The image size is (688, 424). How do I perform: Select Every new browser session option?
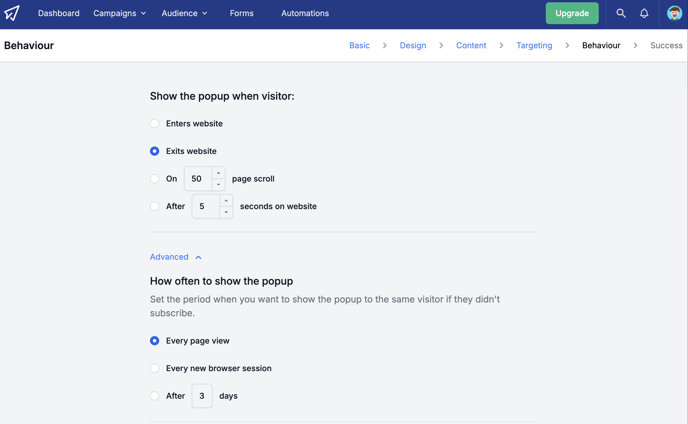(x=154, y=368)
